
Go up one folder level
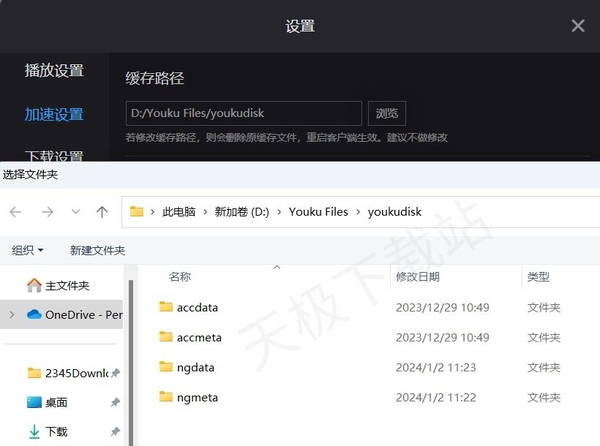click(102, 212)
